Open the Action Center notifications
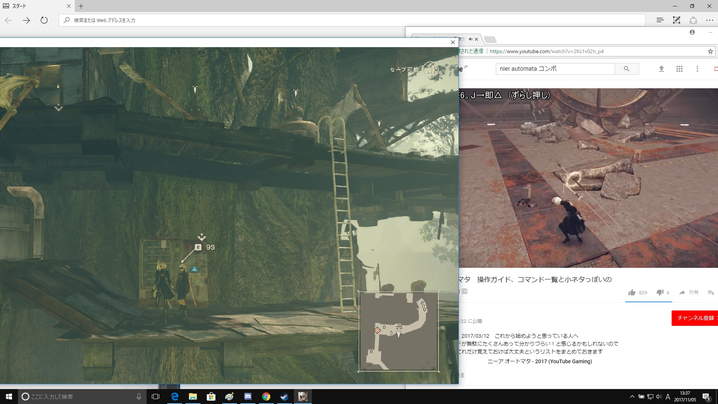The image size is (718, 404). (707, 397)
